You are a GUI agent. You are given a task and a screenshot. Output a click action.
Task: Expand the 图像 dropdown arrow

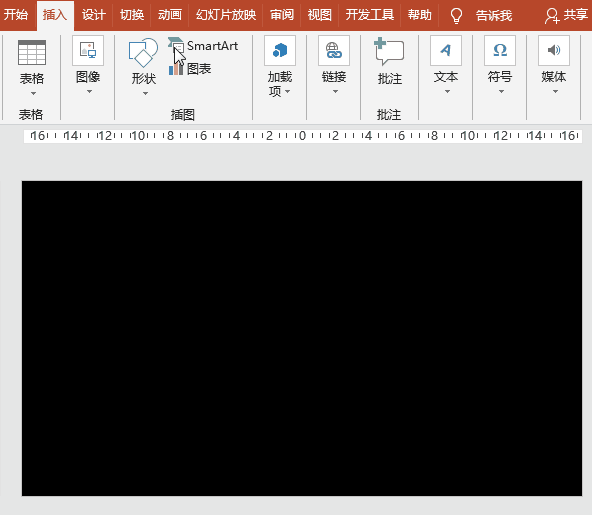click(89, 91)
